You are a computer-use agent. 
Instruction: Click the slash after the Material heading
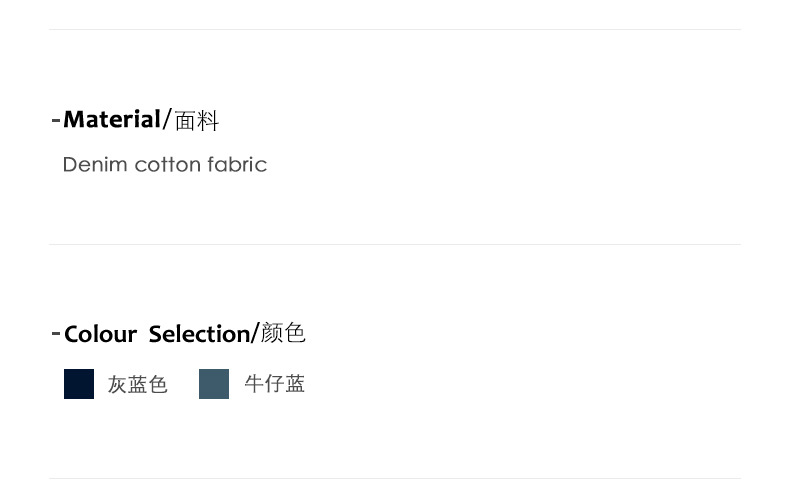[x=167, y=120]
